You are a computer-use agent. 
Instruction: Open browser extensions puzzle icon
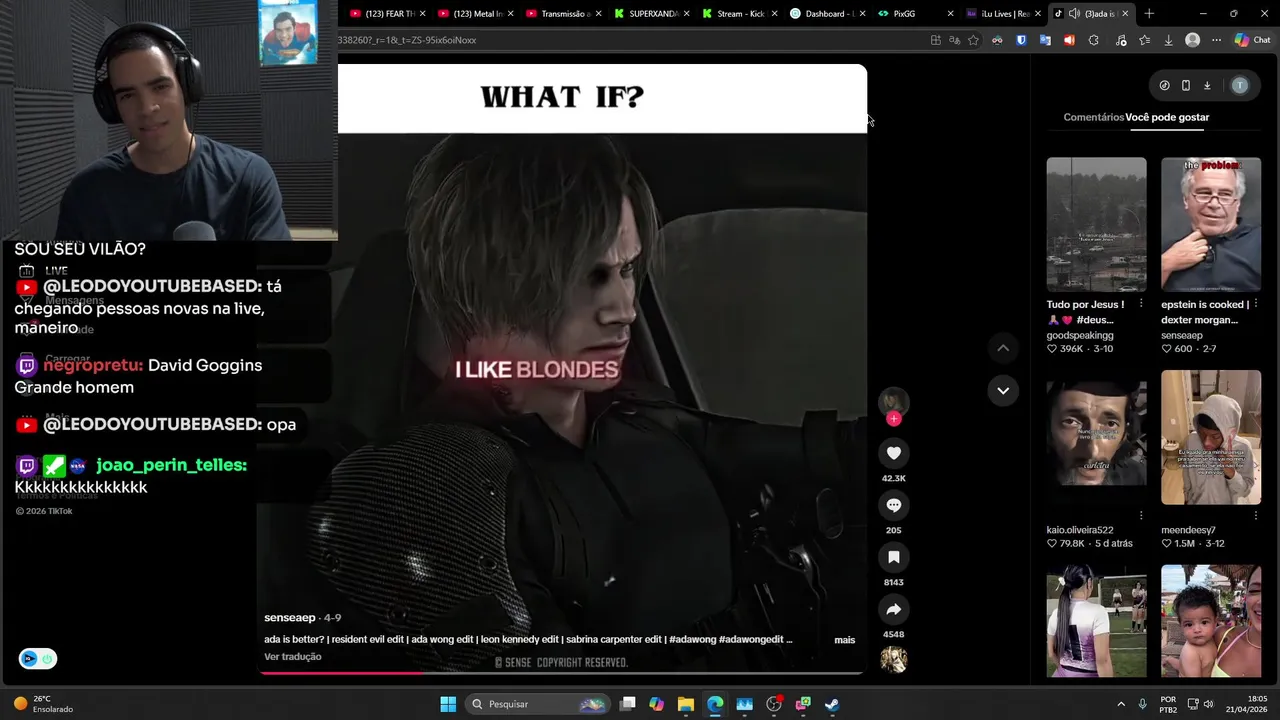click(1093, 40)
